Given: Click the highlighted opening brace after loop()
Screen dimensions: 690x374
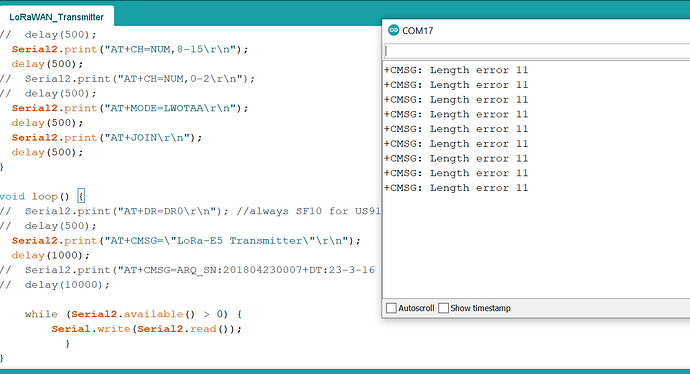Looking at the screenshot, I should click(x=81, y=196).
